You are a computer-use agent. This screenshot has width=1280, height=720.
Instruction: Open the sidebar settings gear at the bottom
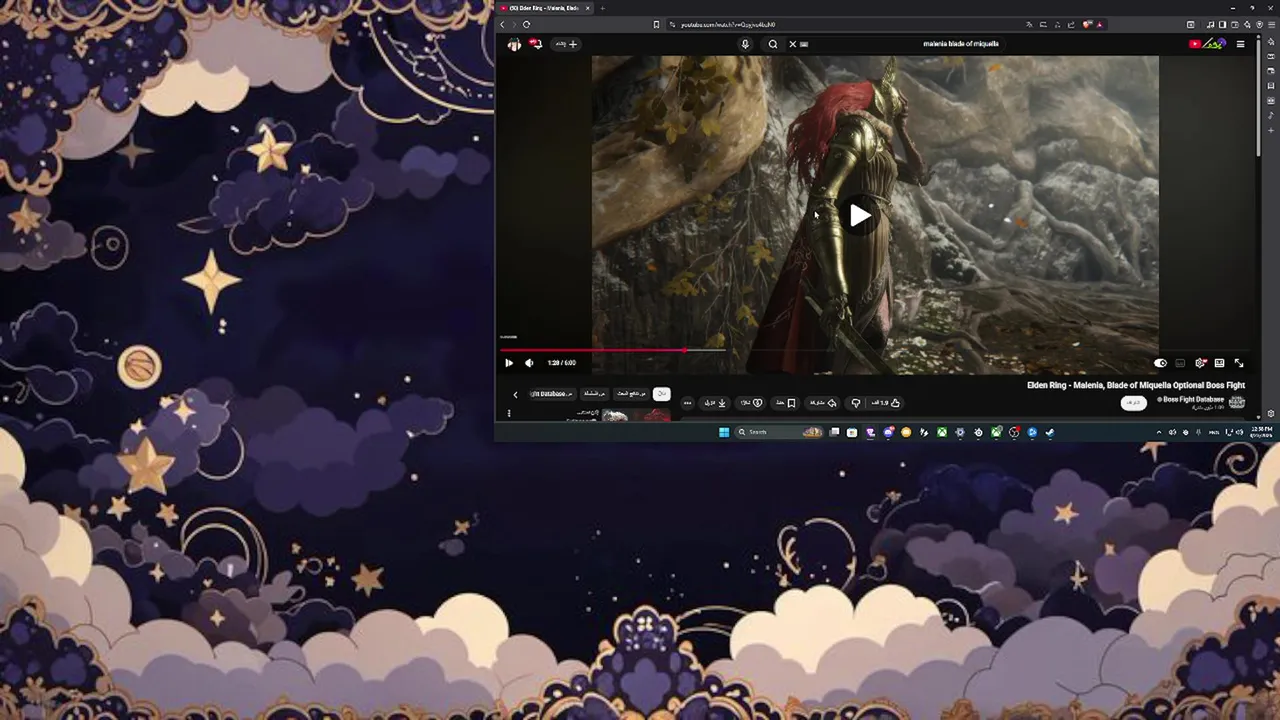pos(1271,413)
